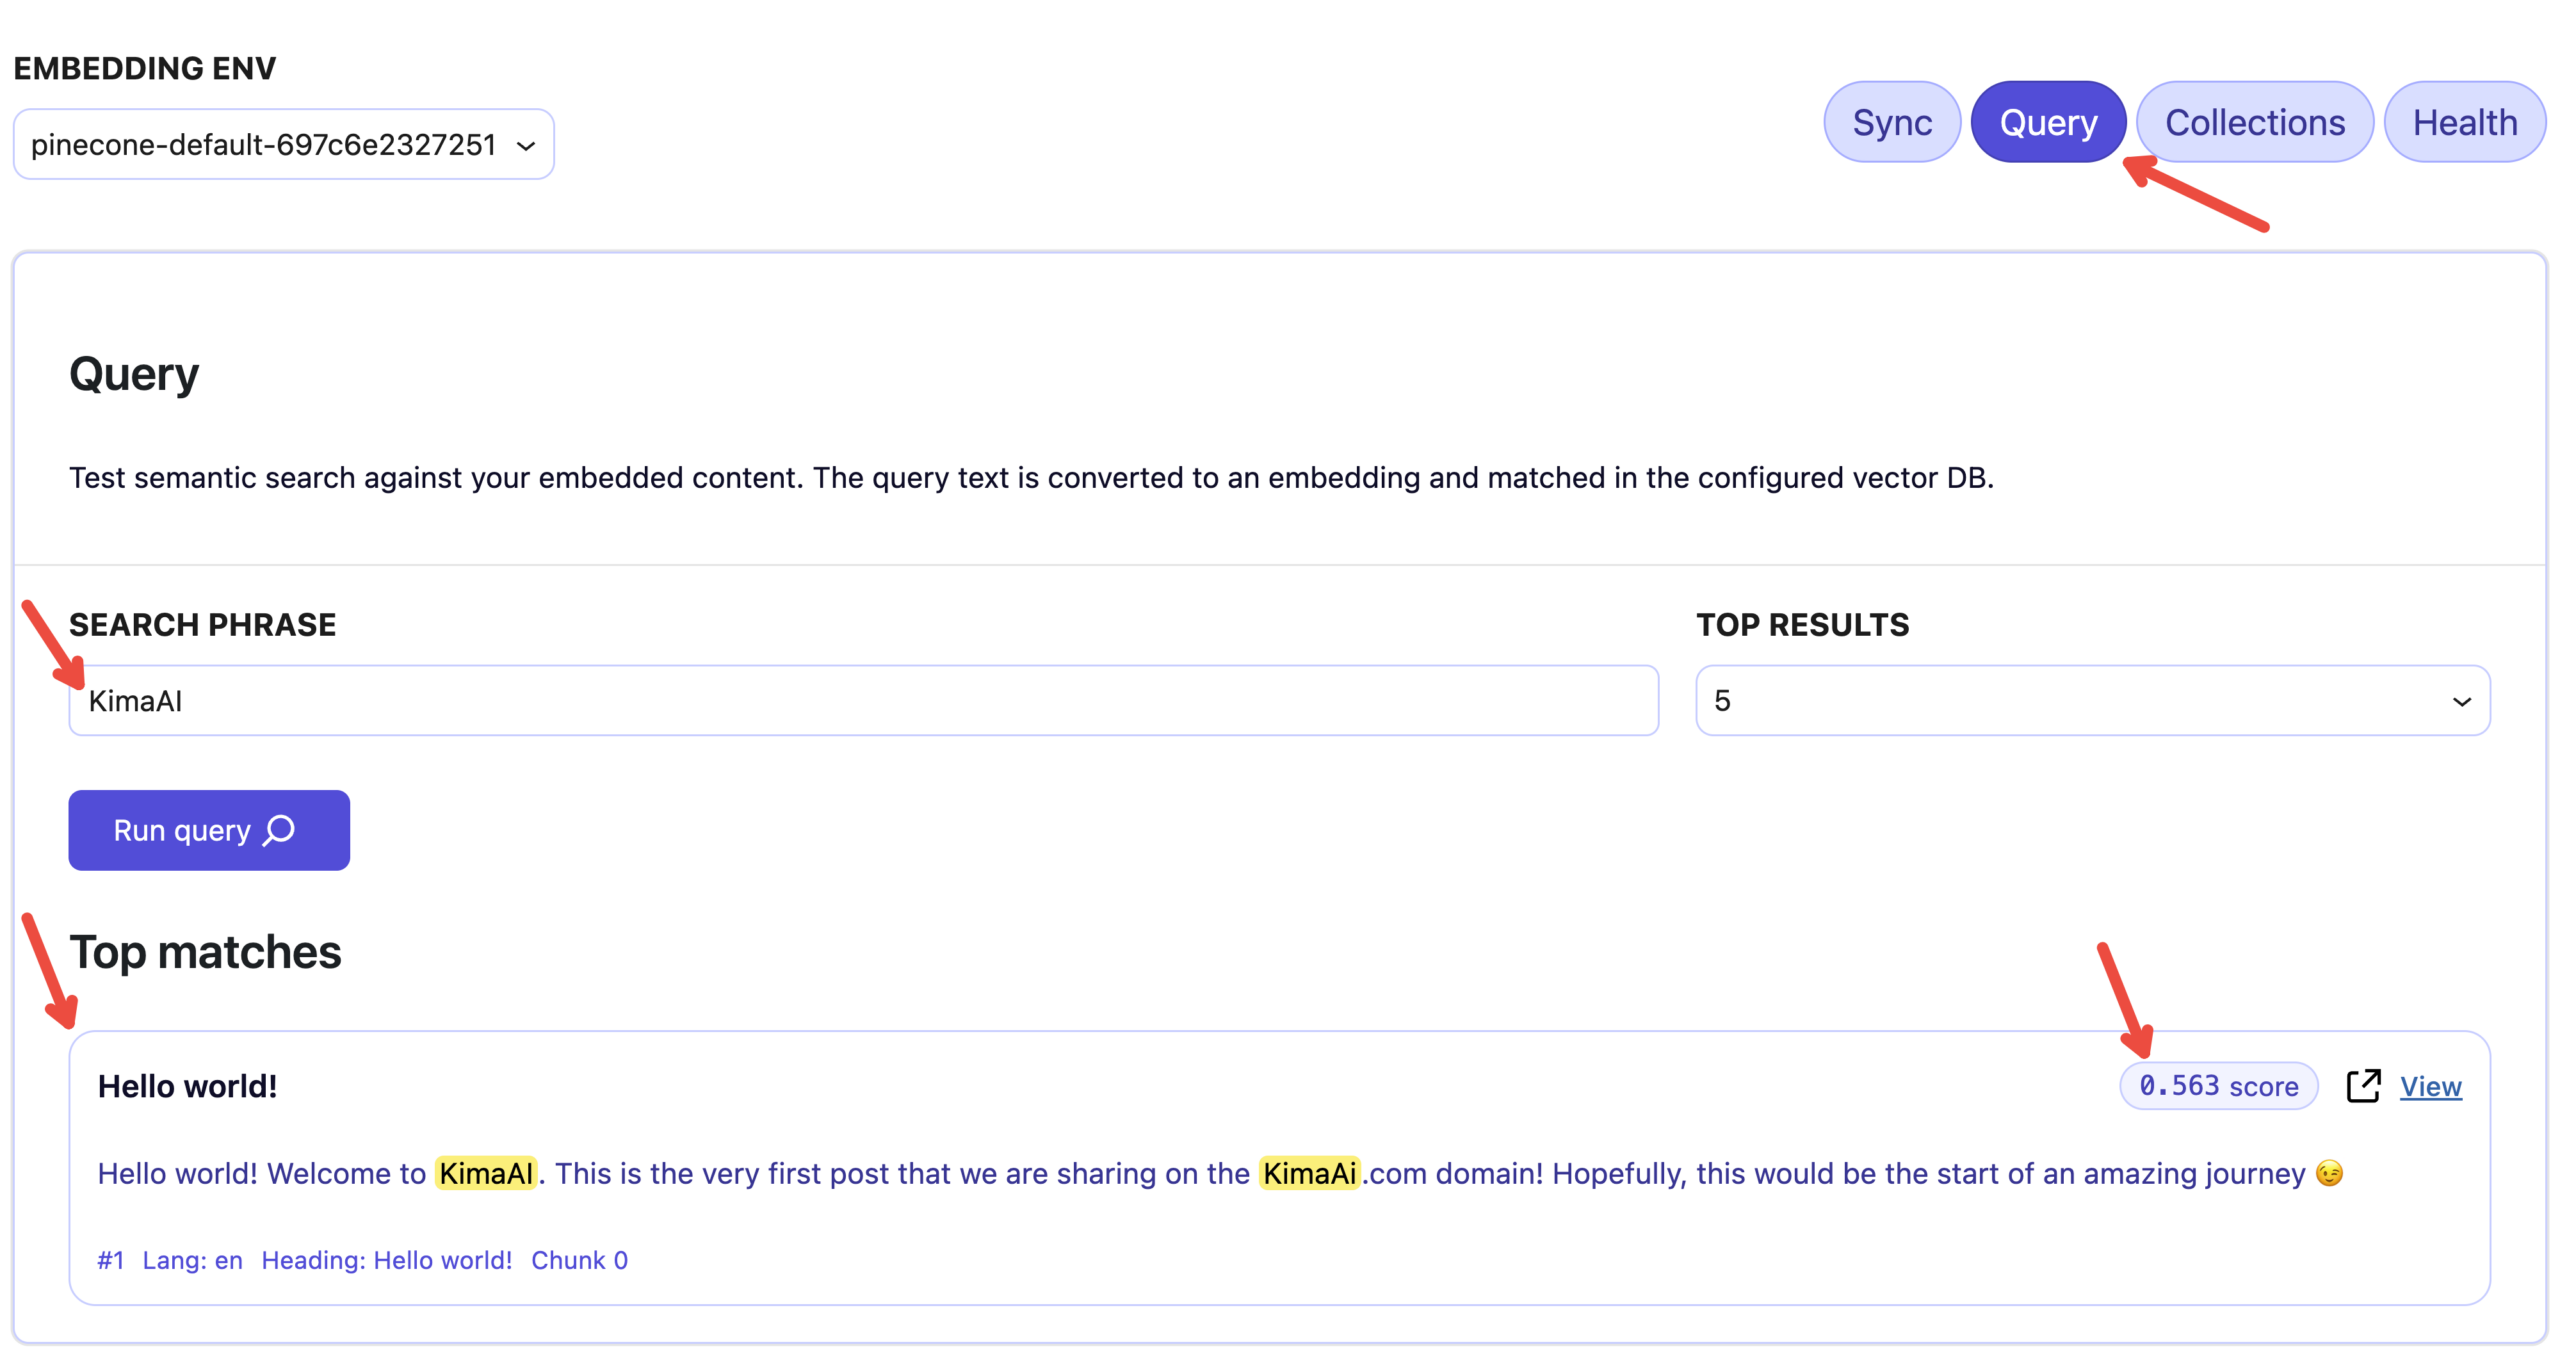Click the magnifier icon on Run query
2560x1356 pixels.
[x=280, y=830]
